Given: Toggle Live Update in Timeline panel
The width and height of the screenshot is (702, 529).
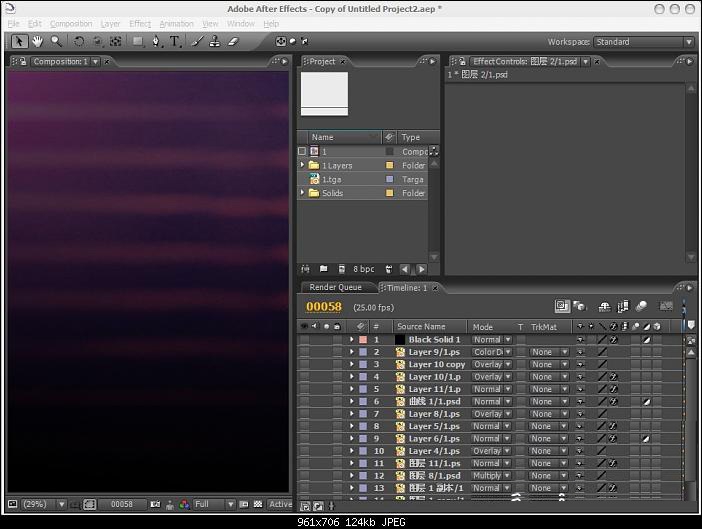Looking at the screenshot, I should 561,306.
